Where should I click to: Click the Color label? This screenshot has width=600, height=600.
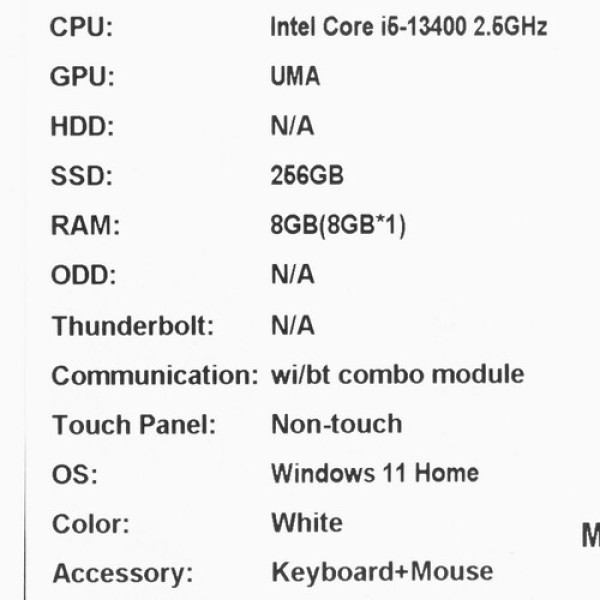pyautogui.click(x=90, y=524)
